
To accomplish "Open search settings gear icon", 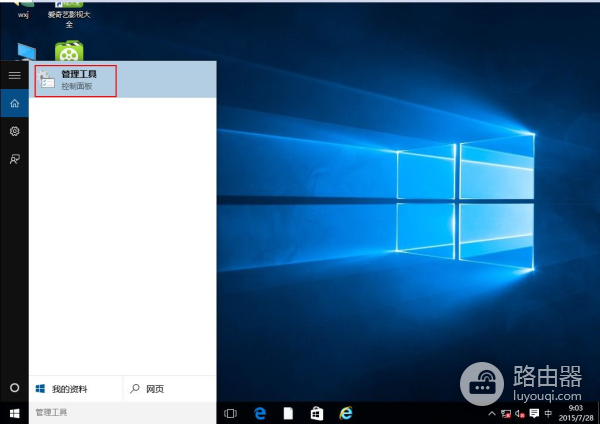I will click(14, 131).
